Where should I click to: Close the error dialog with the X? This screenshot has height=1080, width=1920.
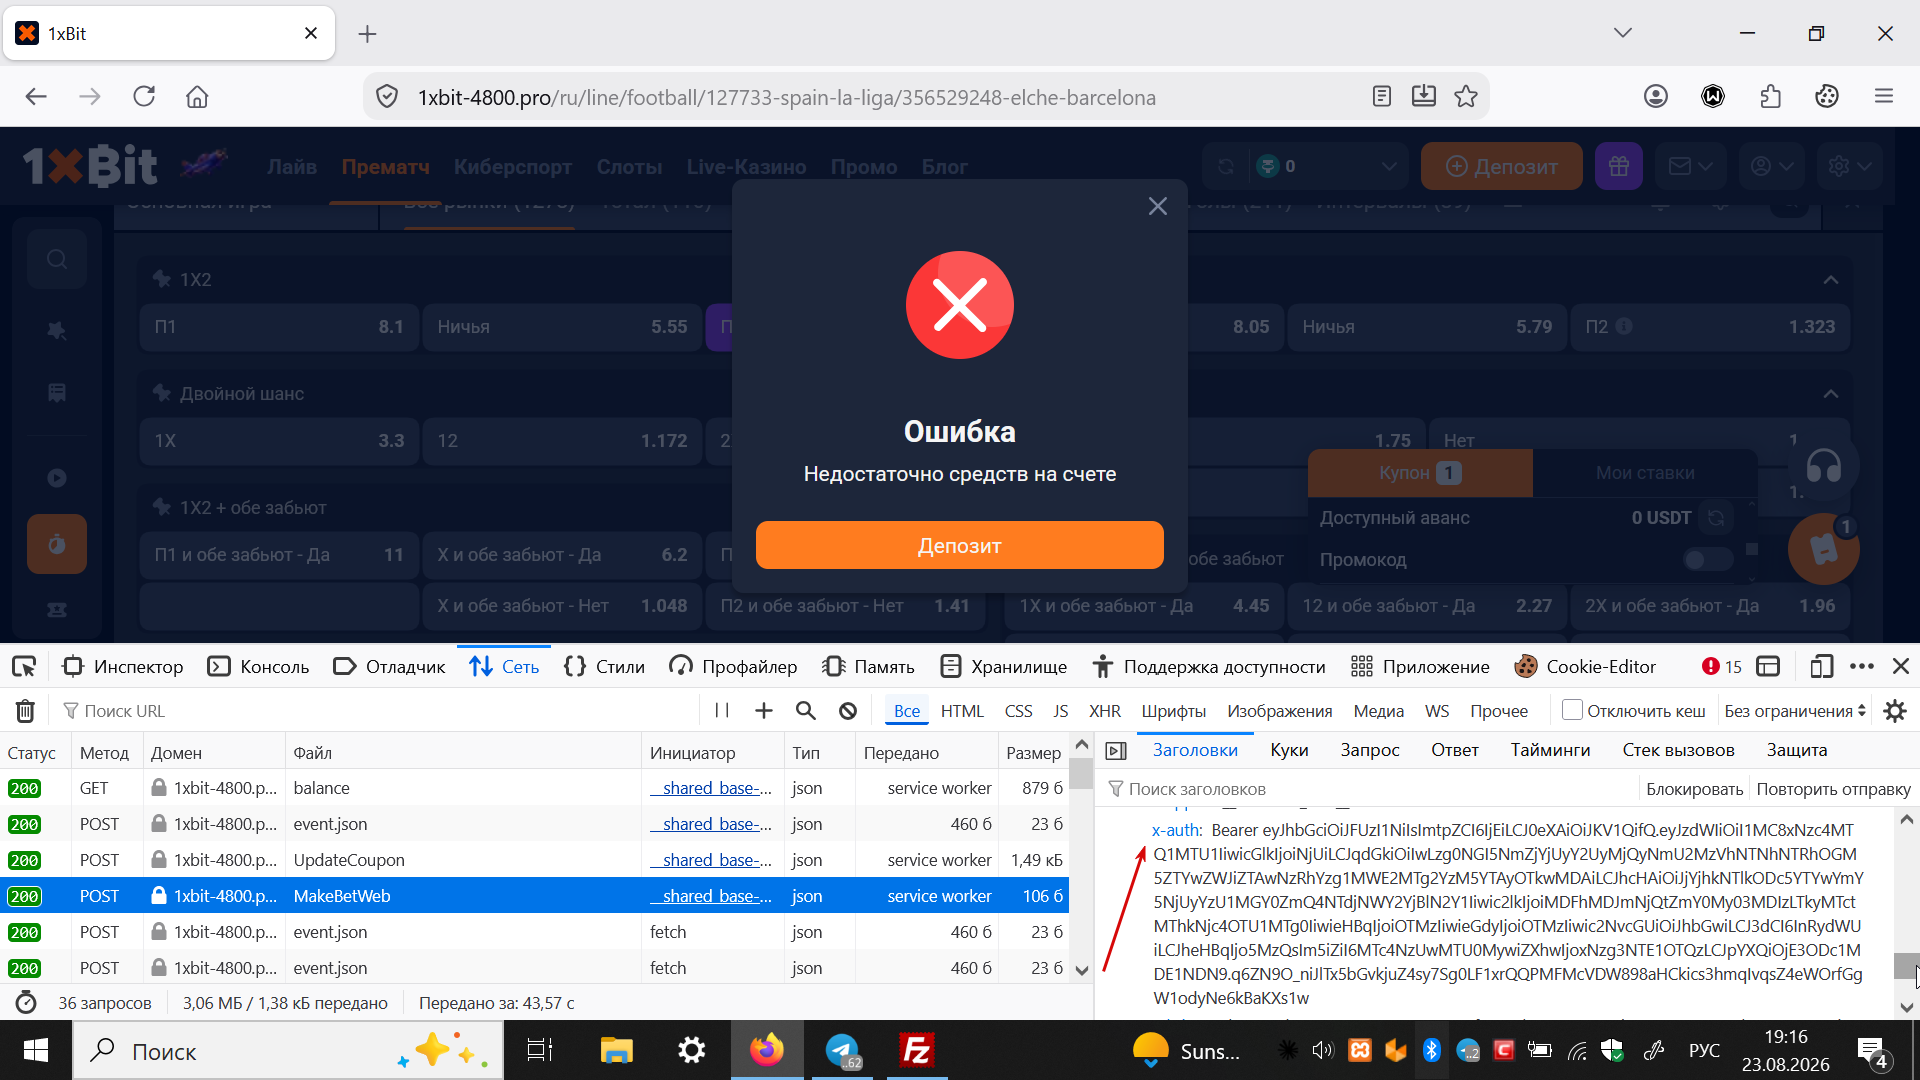click(x=1158, y=206)
